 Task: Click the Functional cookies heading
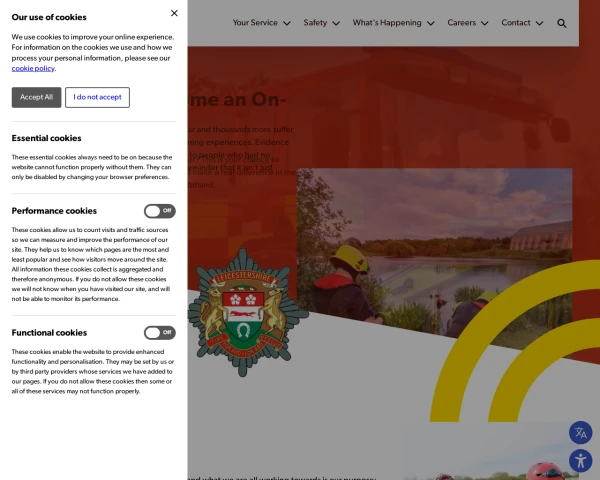point(49,333)
